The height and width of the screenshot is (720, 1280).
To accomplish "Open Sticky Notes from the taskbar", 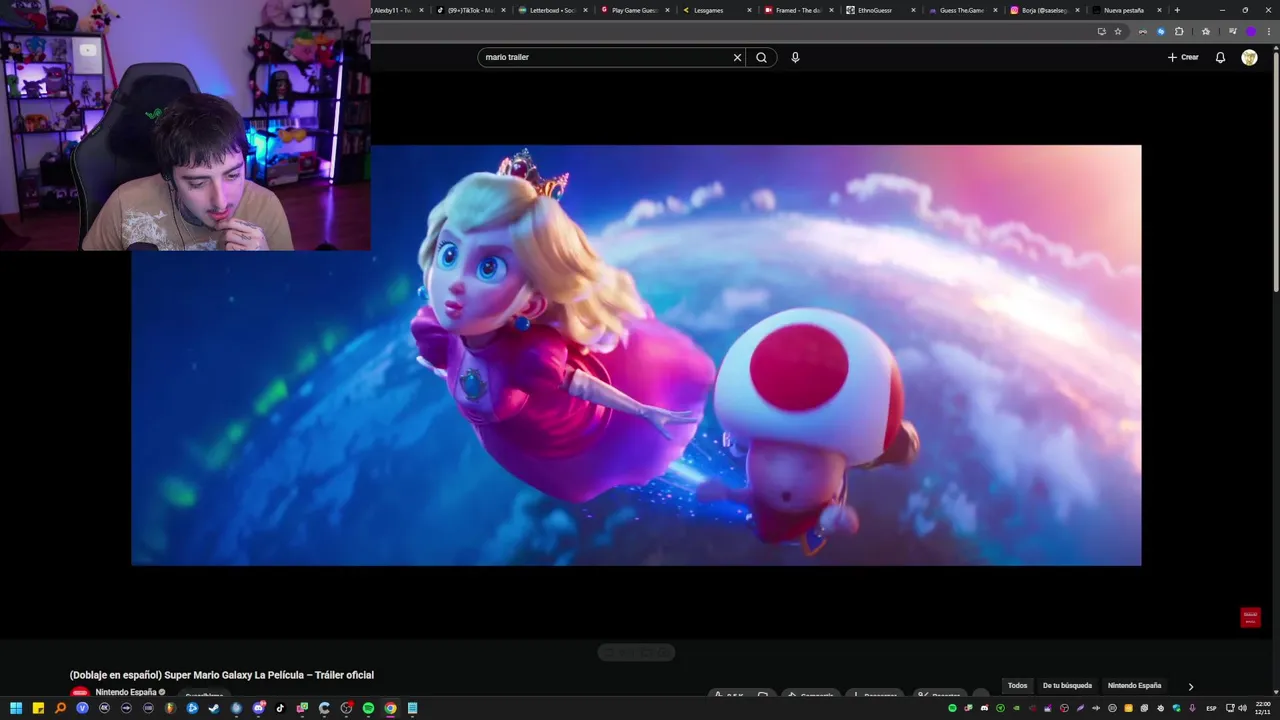I will (x=38, y=708).
